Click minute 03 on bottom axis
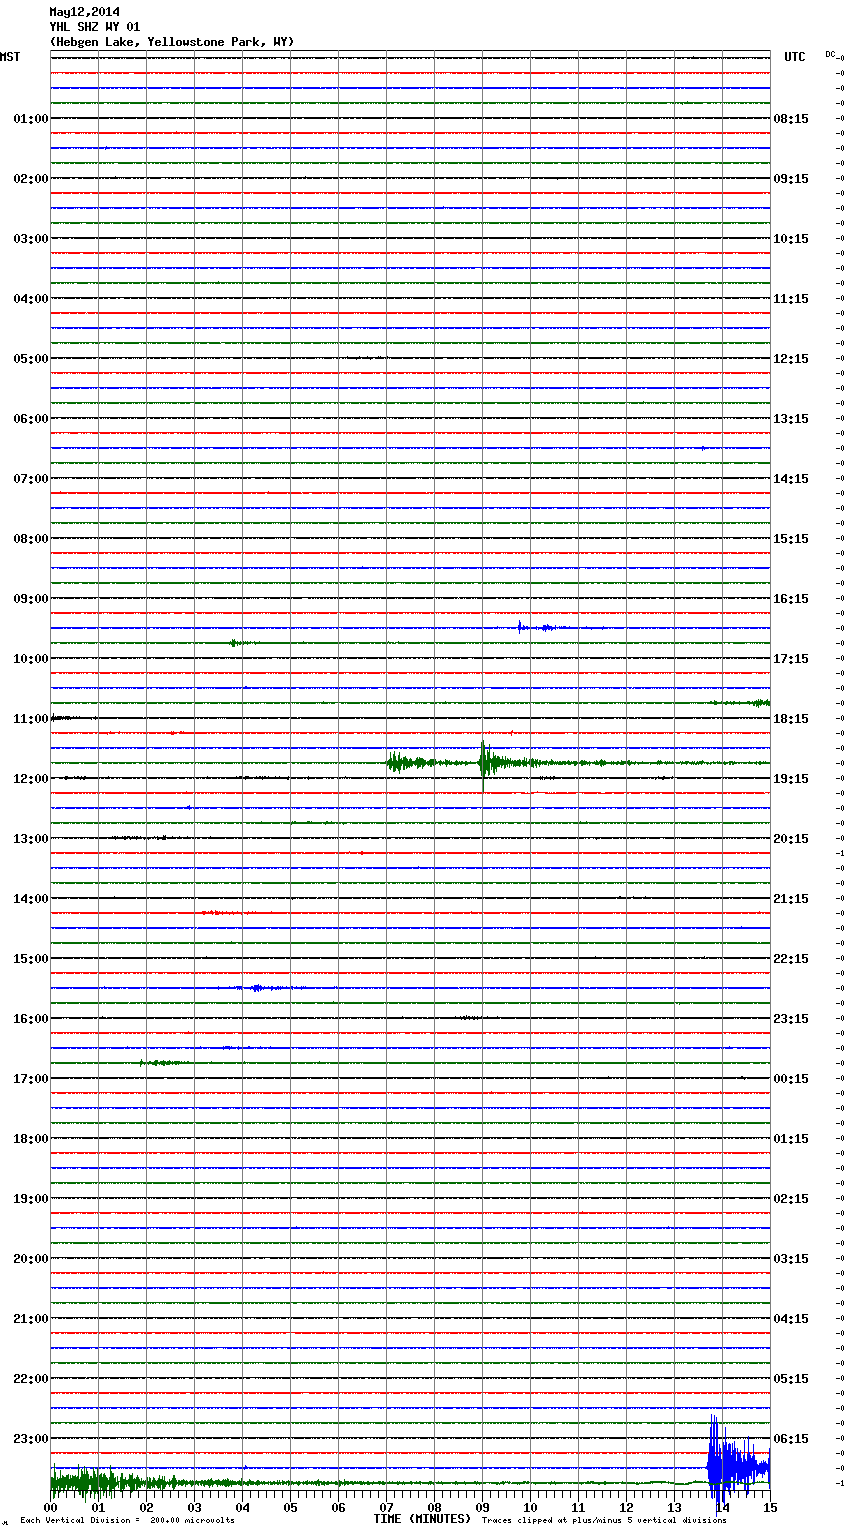The image size is (850, 1534). click(195, 1507)
